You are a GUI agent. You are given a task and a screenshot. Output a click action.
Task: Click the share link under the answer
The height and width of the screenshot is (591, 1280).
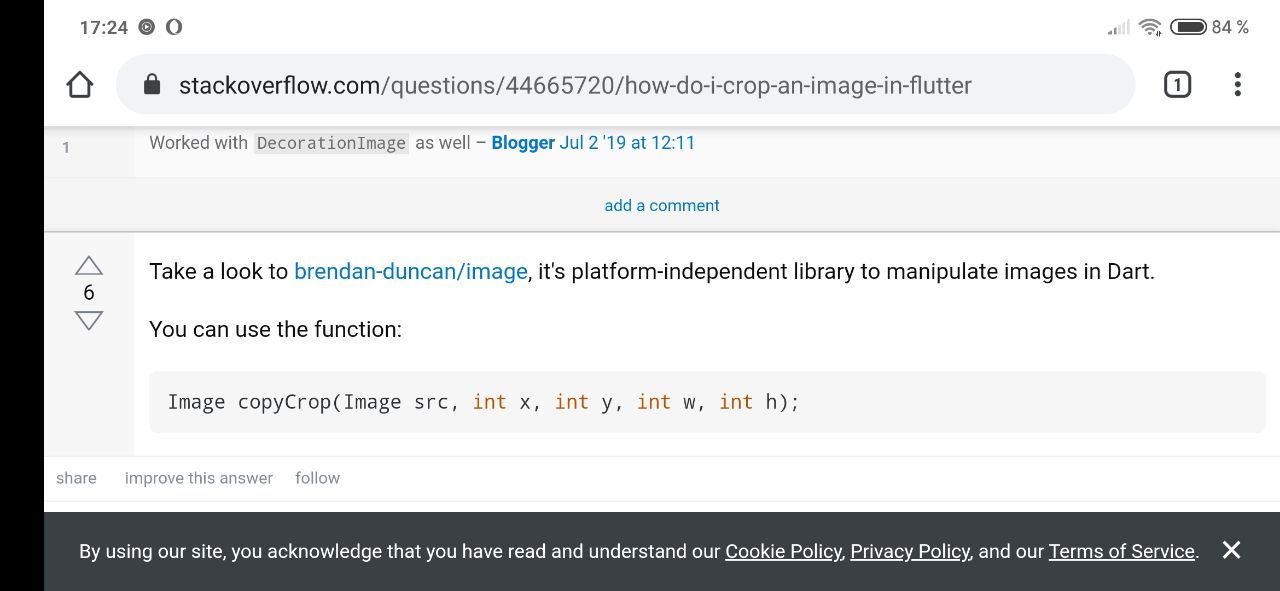point(76,478)
